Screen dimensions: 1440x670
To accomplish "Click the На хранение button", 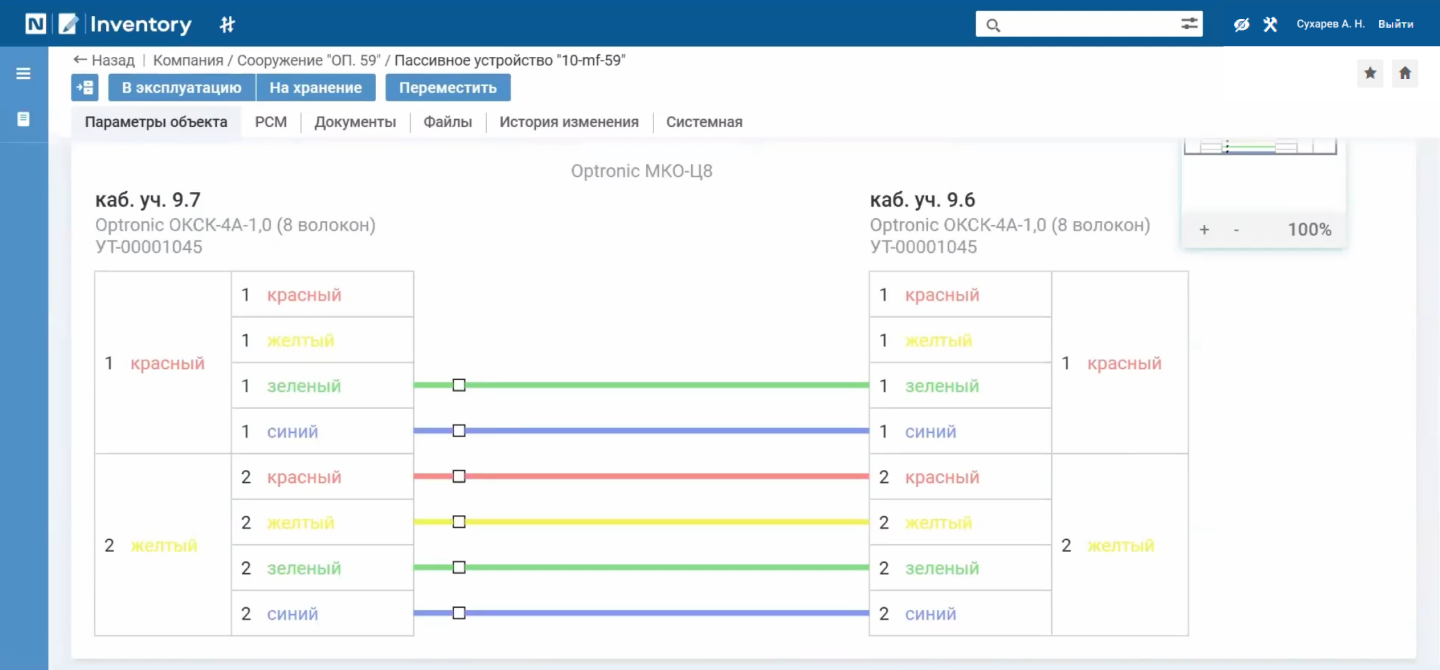I will [x=315, y=88].
